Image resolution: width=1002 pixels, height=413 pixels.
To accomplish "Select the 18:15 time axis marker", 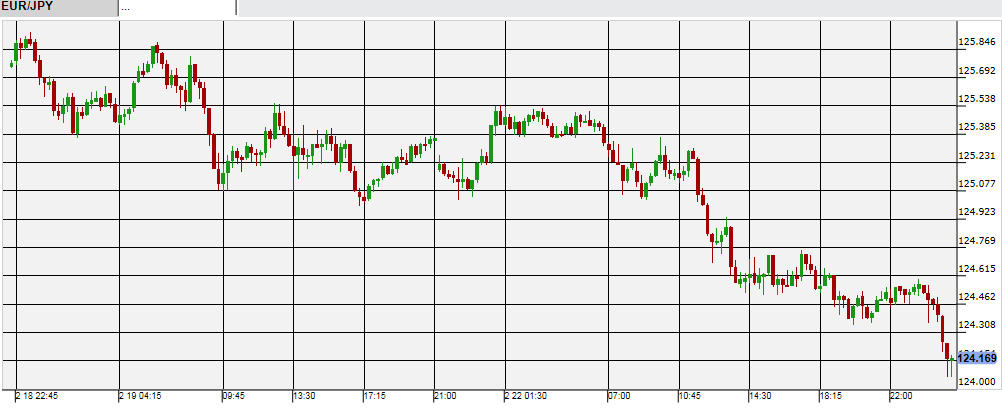I will (833, 396).
